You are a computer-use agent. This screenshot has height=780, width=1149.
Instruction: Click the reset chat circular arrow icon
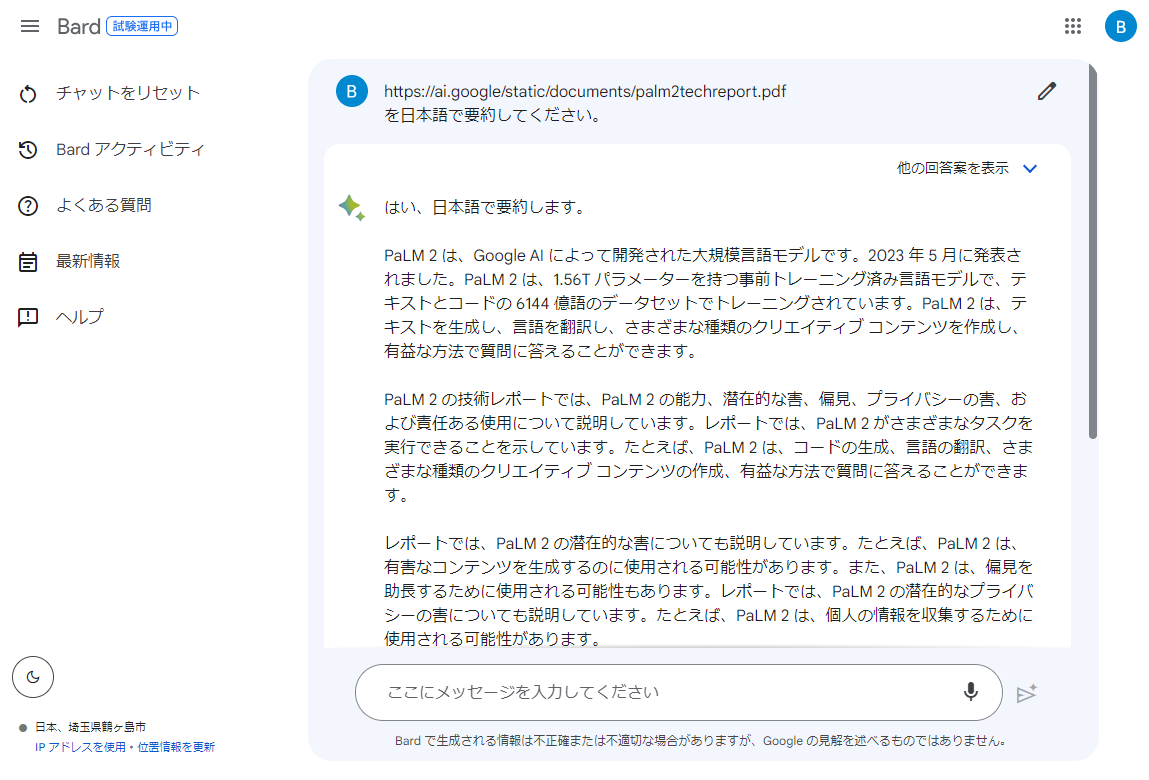(28, 94)
